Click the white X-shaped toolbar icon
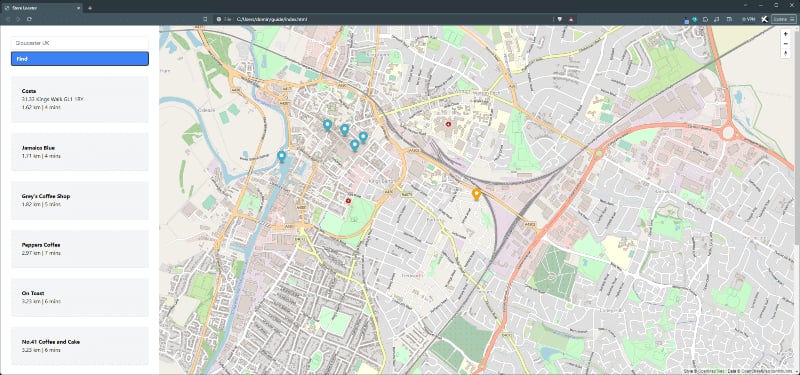Screen dimensions: 800x375 (x=764, y=19)
